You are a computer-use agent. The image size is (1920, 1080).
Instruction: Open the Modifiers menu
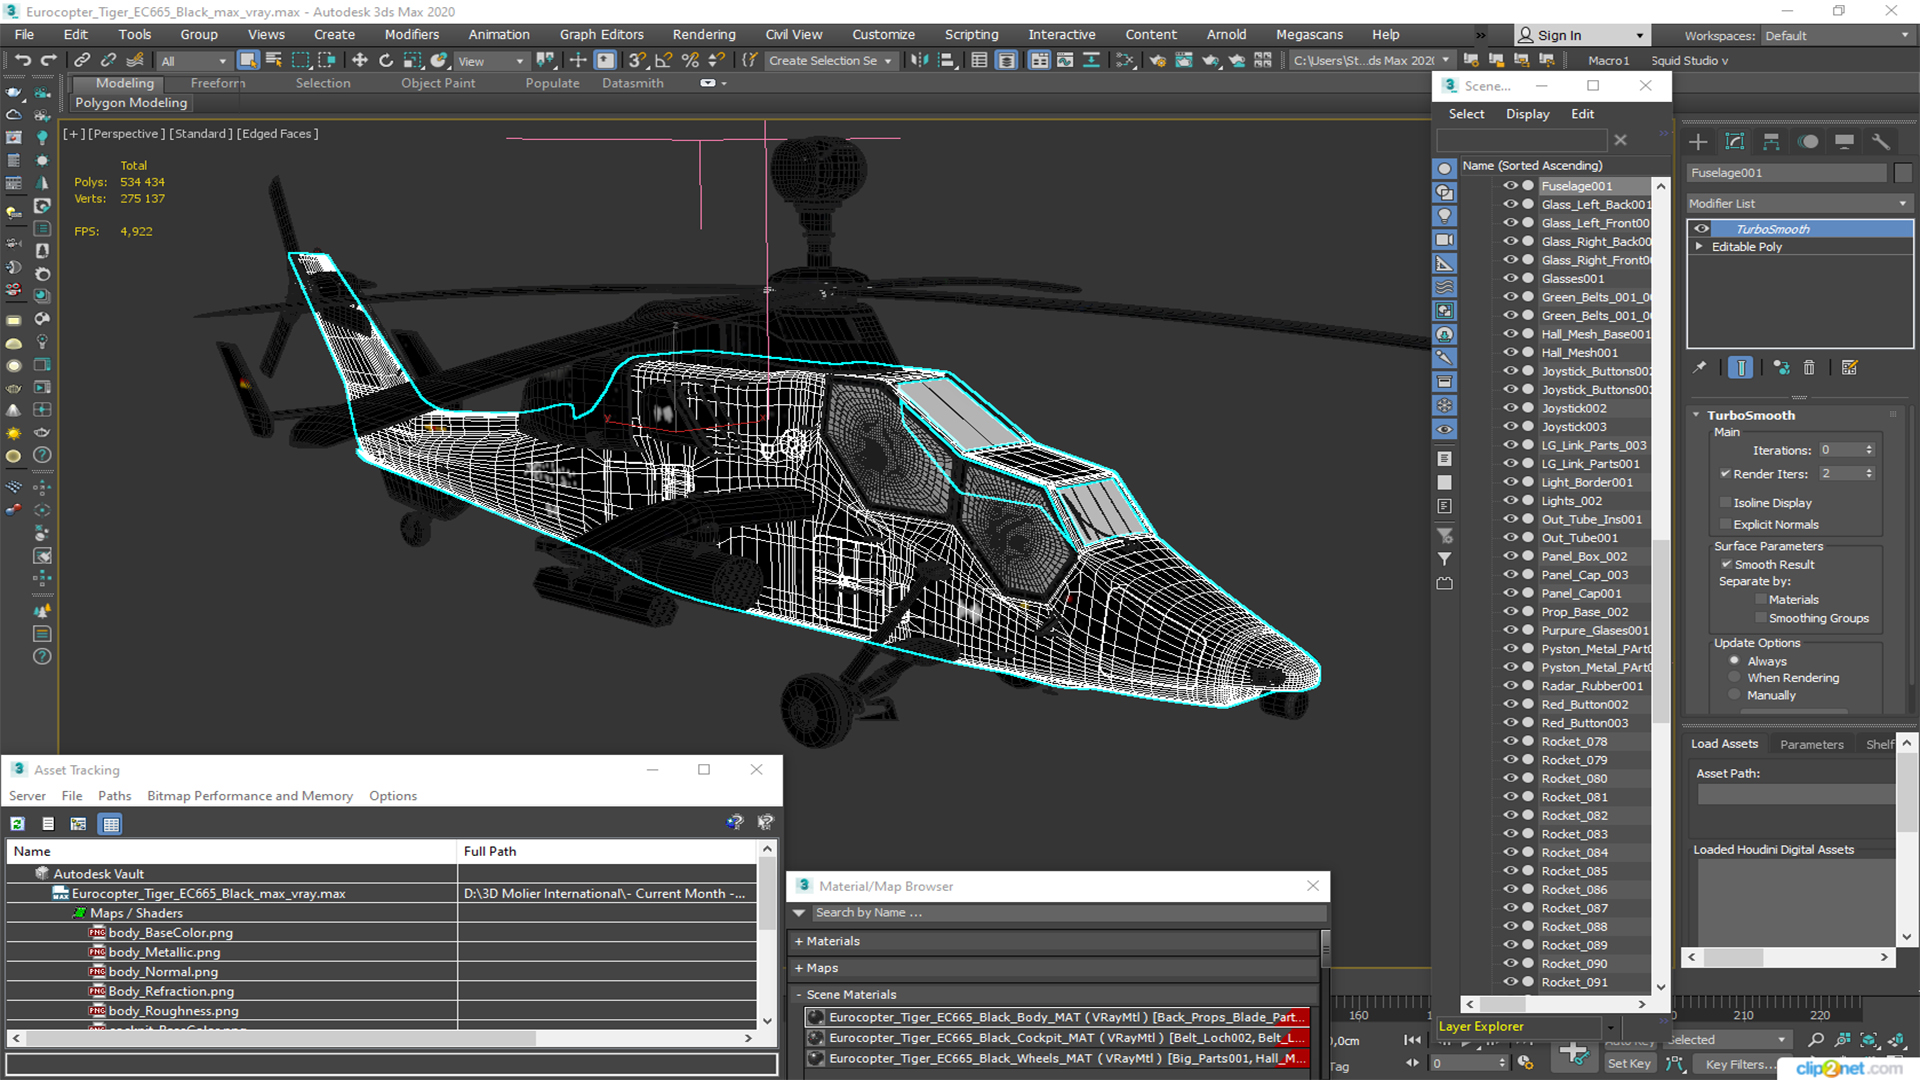click(x=412, y=34)
